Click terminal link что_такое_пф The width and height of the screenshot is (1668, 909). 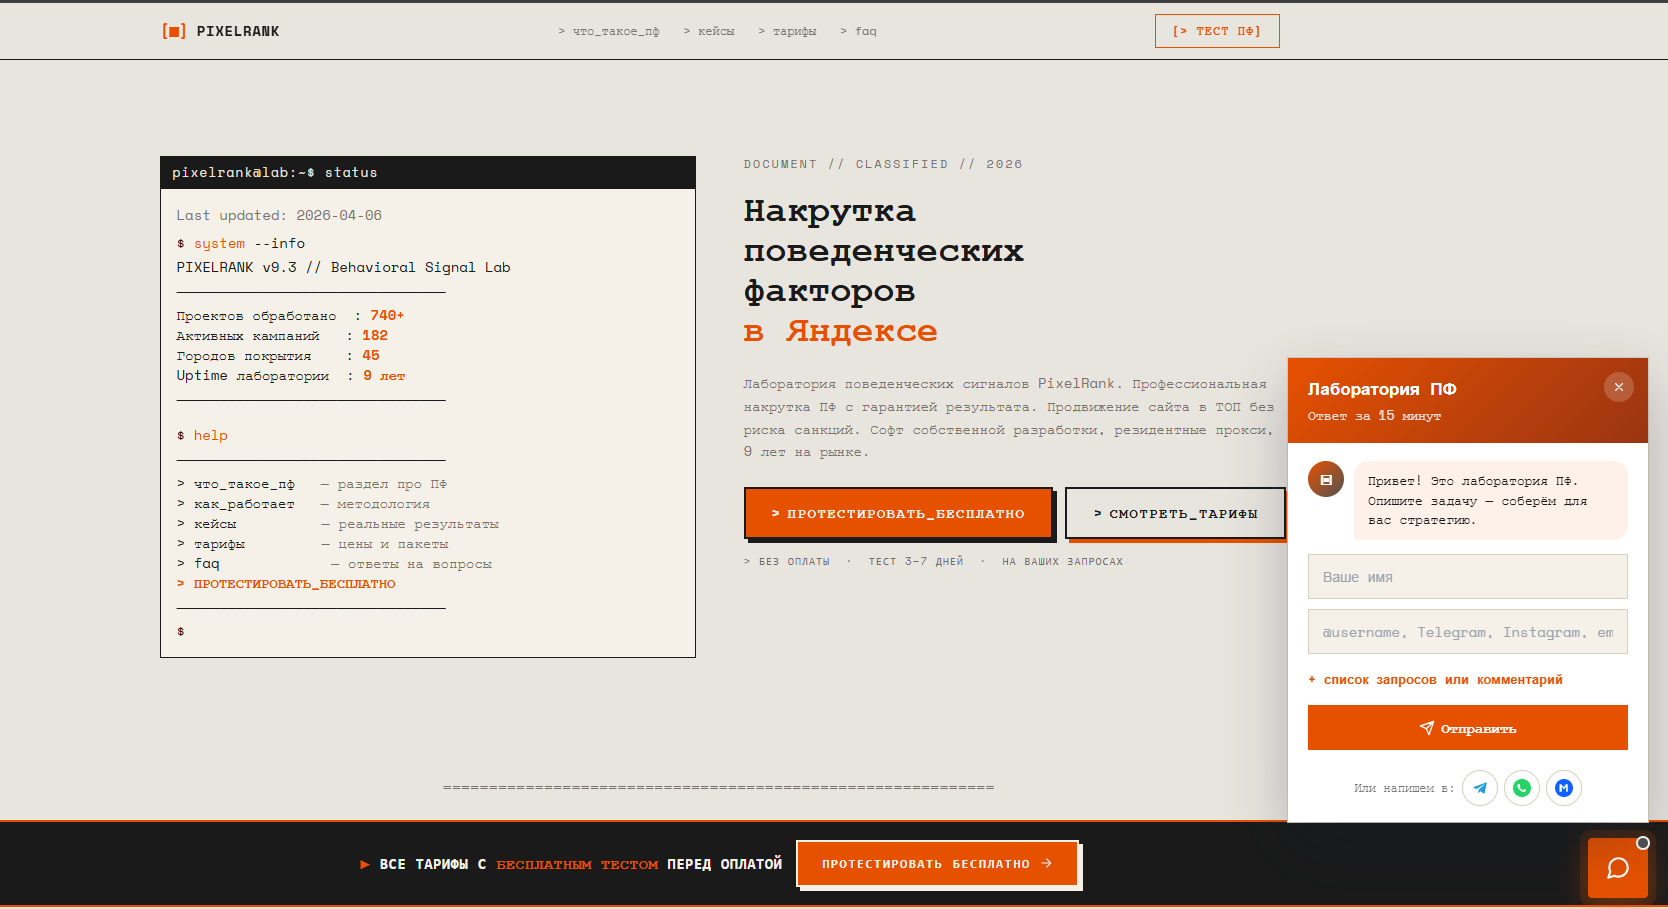tap(244, 484)
